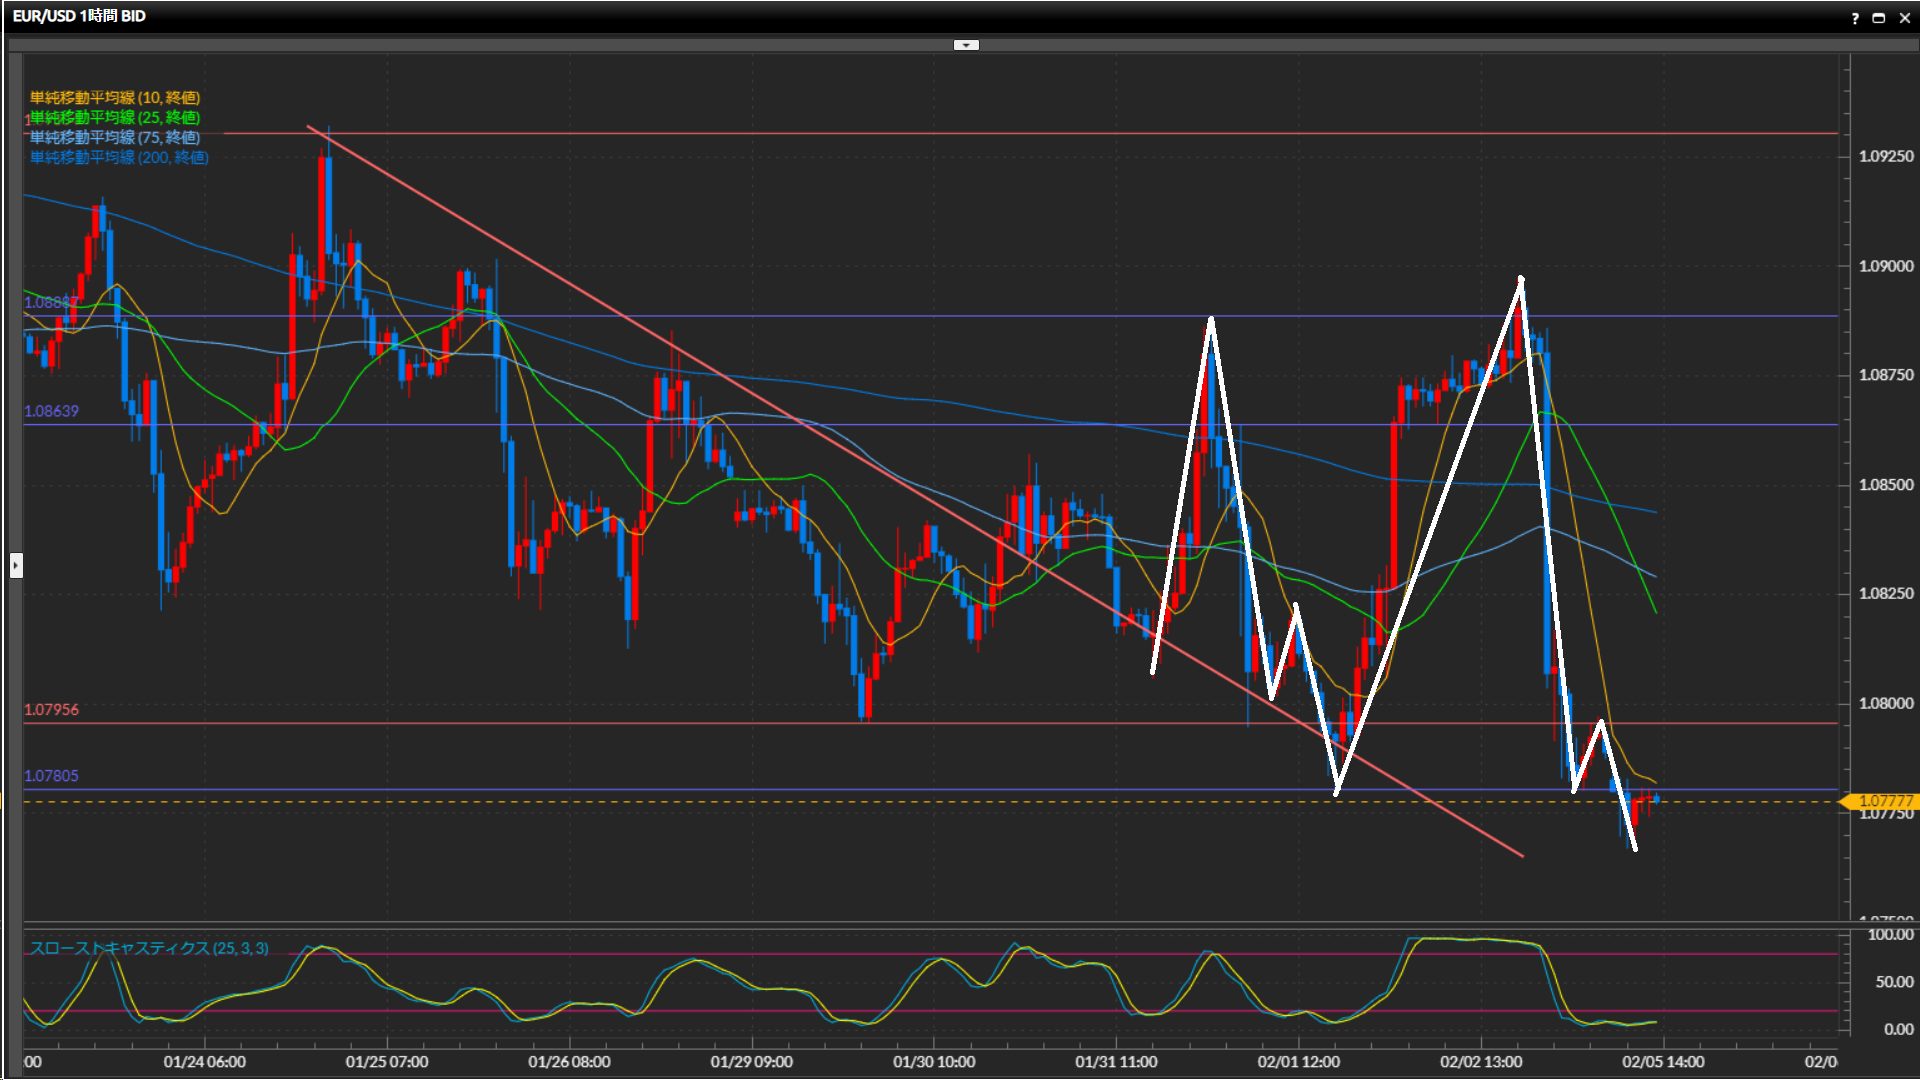Screen dimensions: 1920x1080
Task: Expand the left side panel arrow
Action: [16, 566]
